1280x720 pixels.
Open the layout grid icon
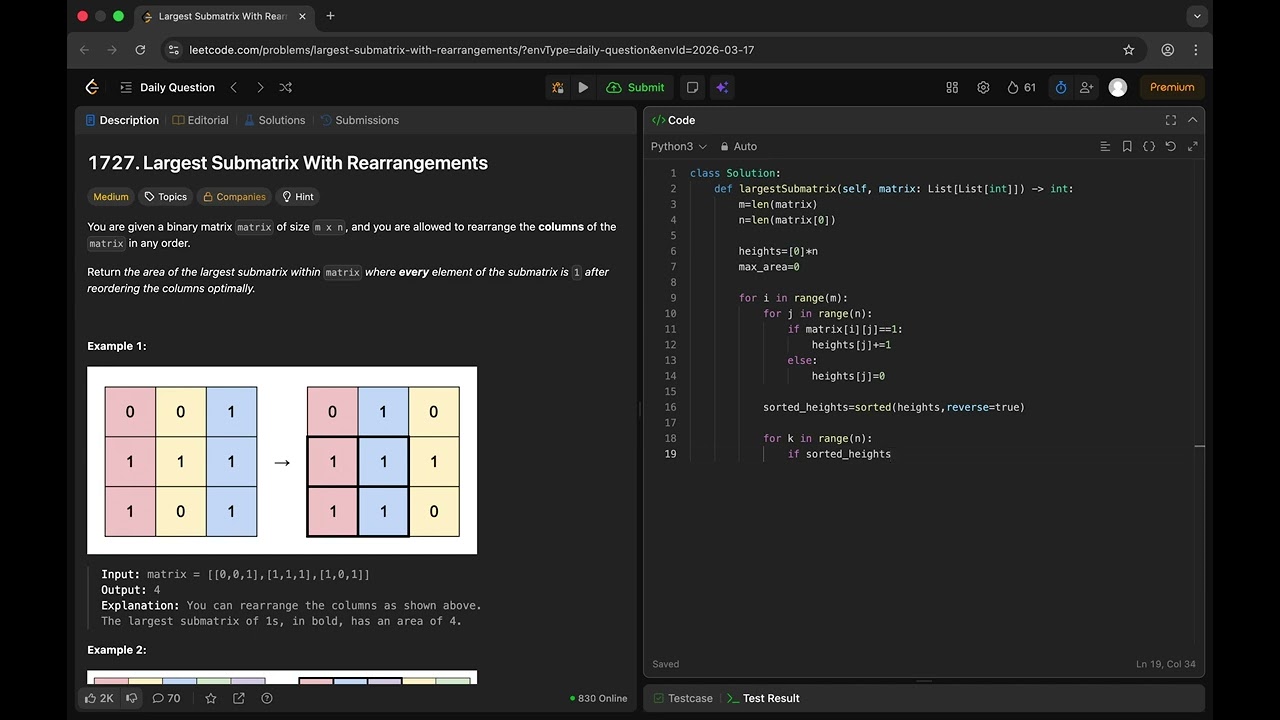(x=952, y=87)
